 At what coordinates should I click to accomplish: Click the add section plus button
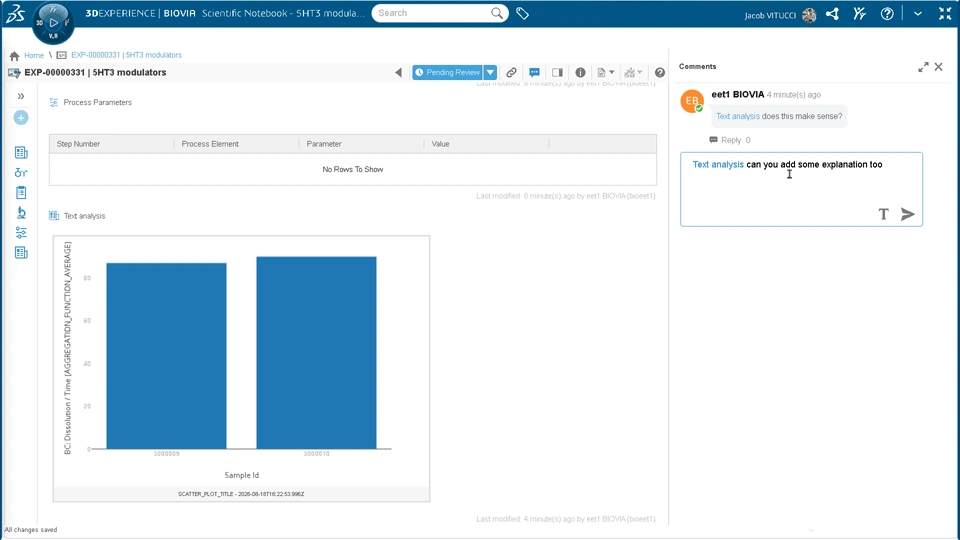pyautogui.click(x=21, y=118)
